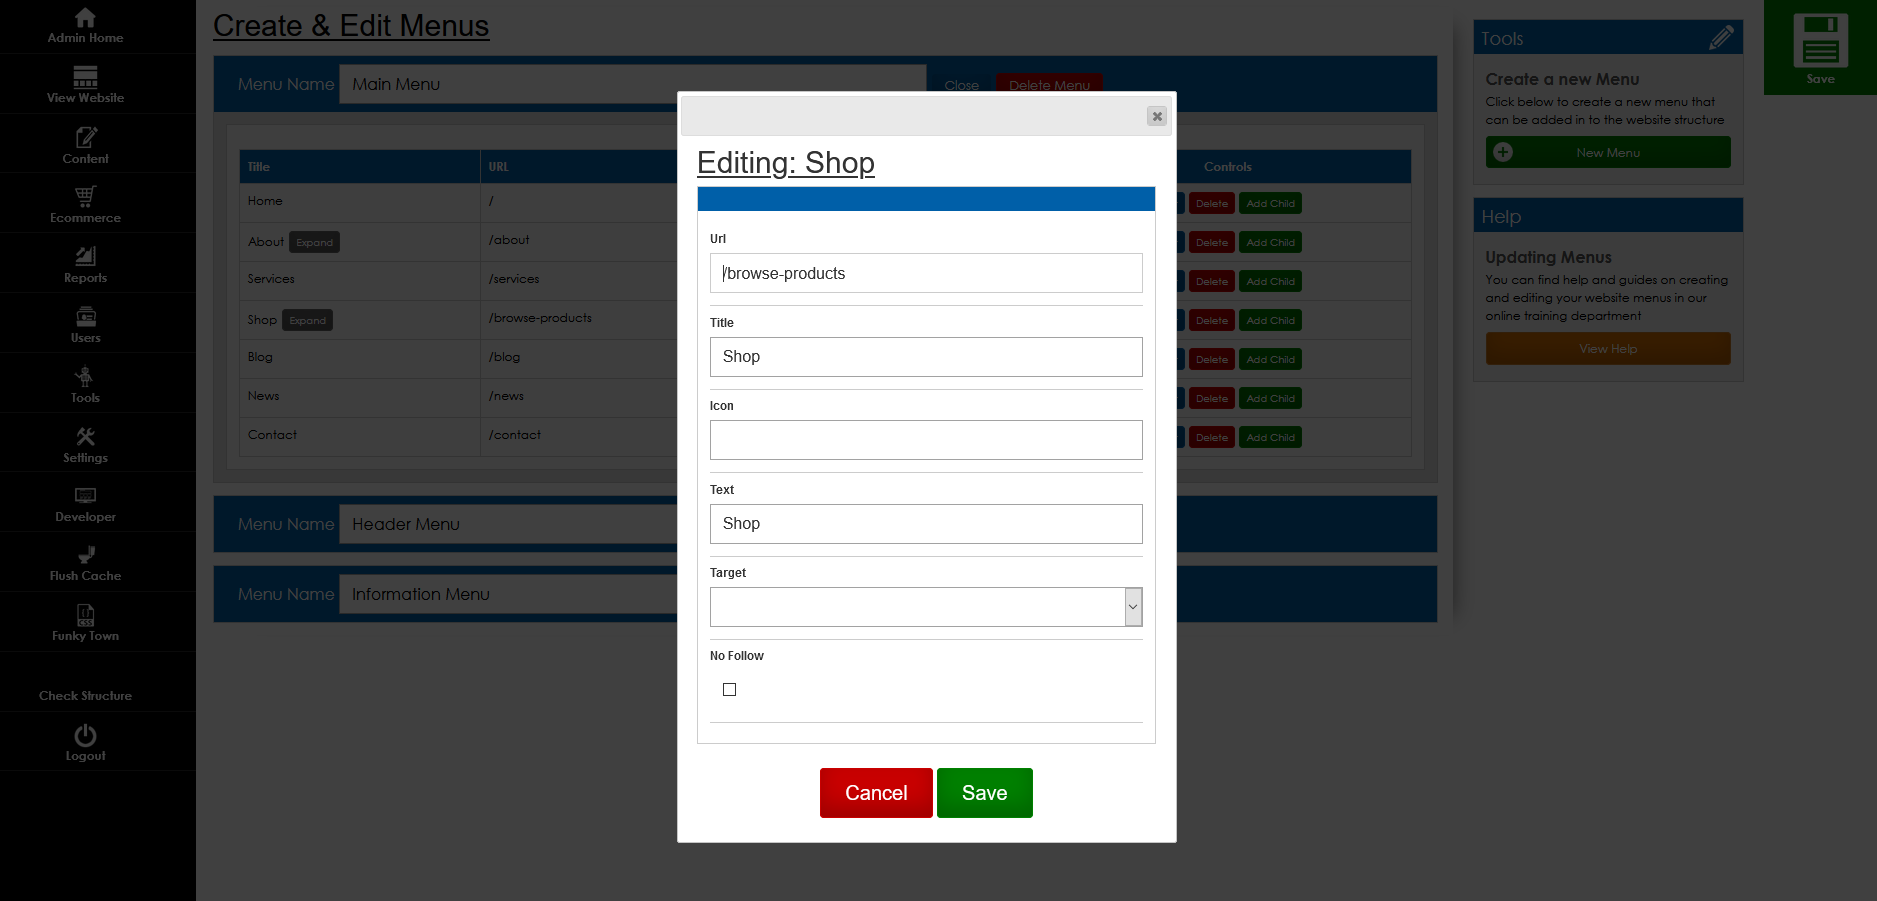The width and height of the screenshot is (1877, 901).
Task: Click Close next to Main Menu name
Action: point(962,85)
